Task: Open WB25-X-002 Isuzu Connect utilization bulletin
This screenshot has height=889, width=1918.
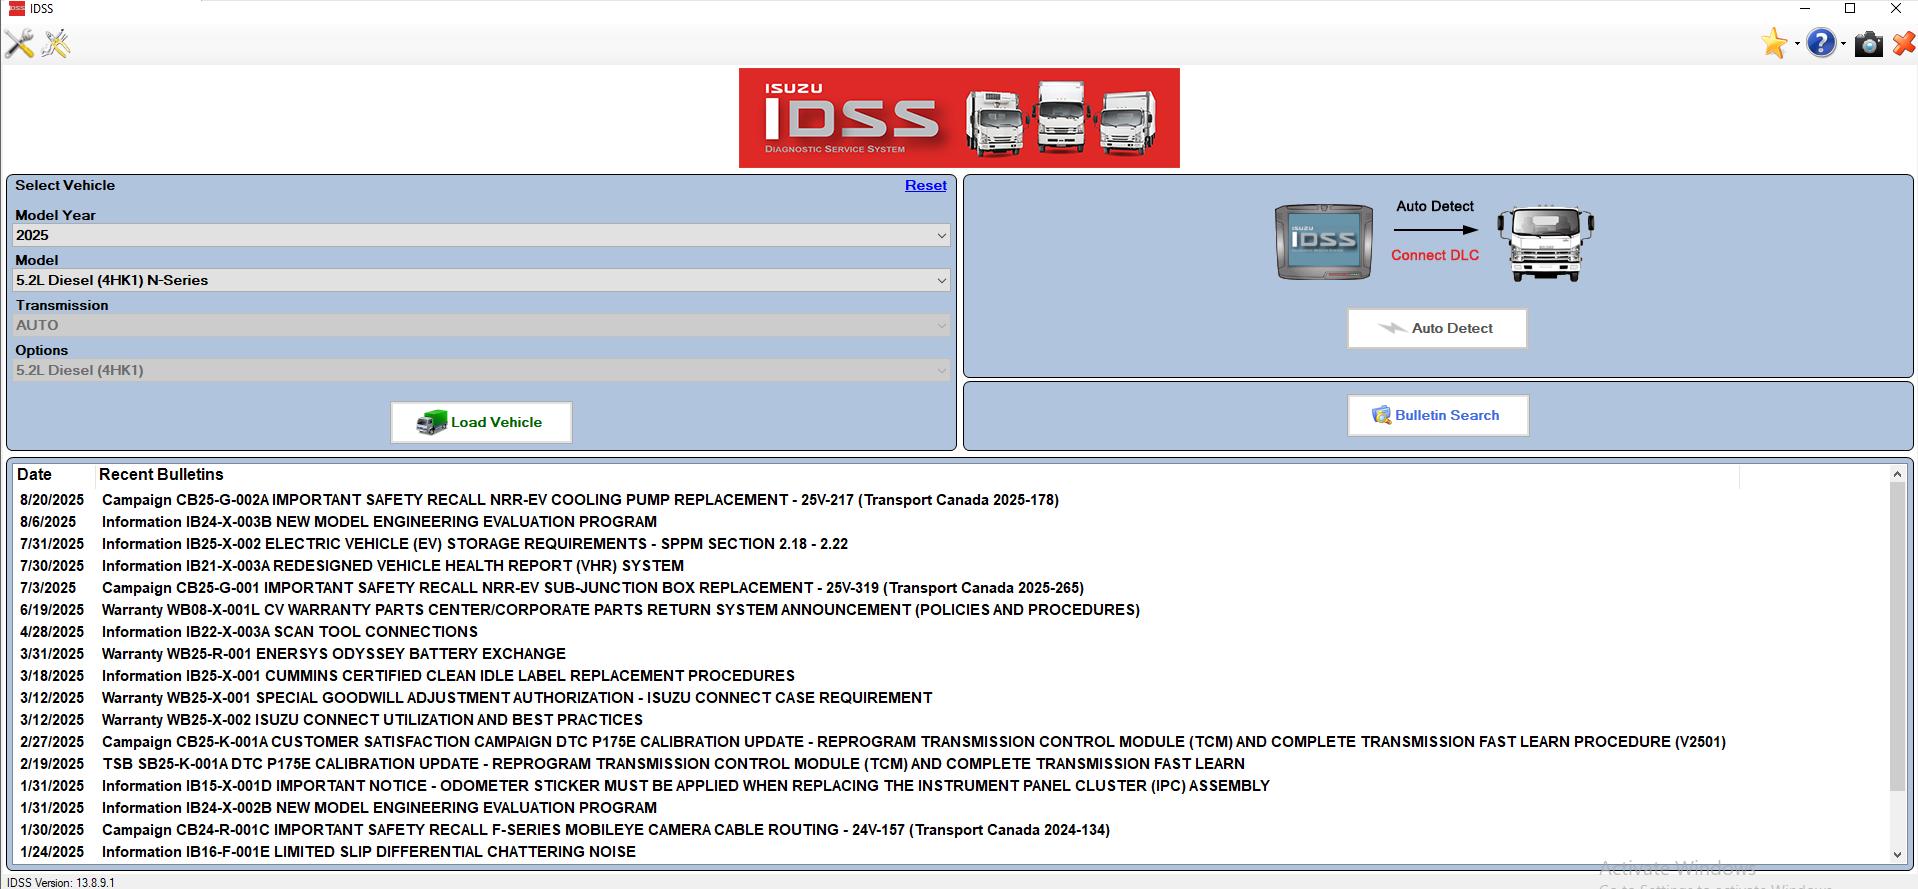Action: point(372,720)
